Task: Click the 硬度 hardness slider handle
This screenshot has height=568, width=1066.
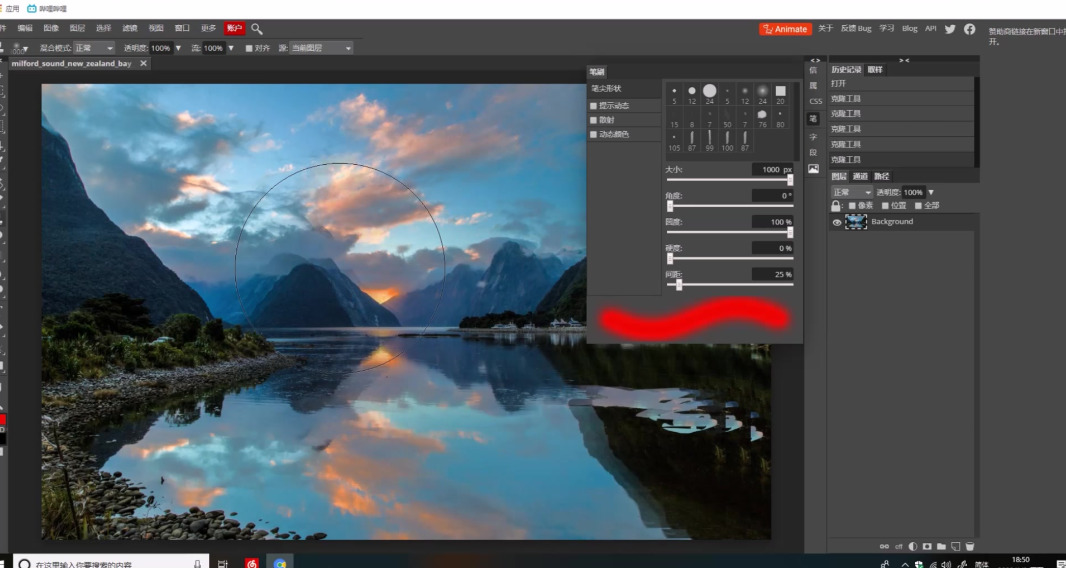Action: [x=670, y=258]
